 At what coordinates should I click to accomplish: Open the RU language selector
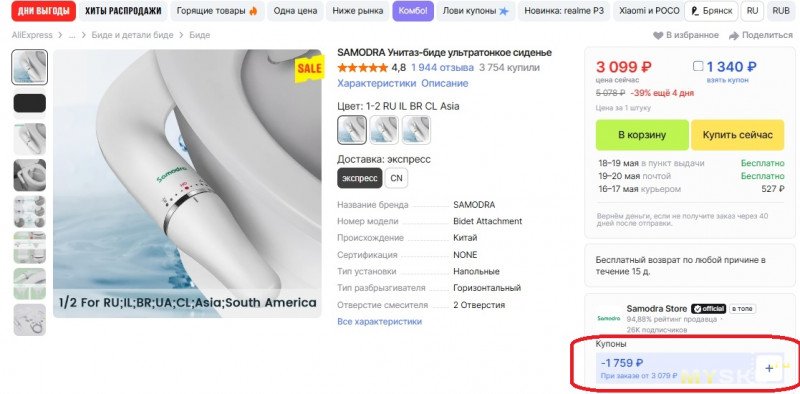pos(752,11)
